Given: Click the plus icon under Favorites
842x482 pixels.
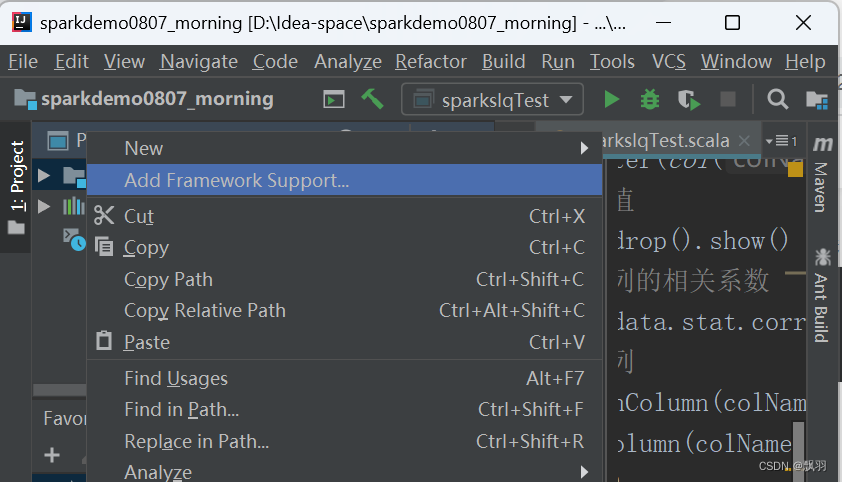Looking at the screenshot, I should [52, 455].
